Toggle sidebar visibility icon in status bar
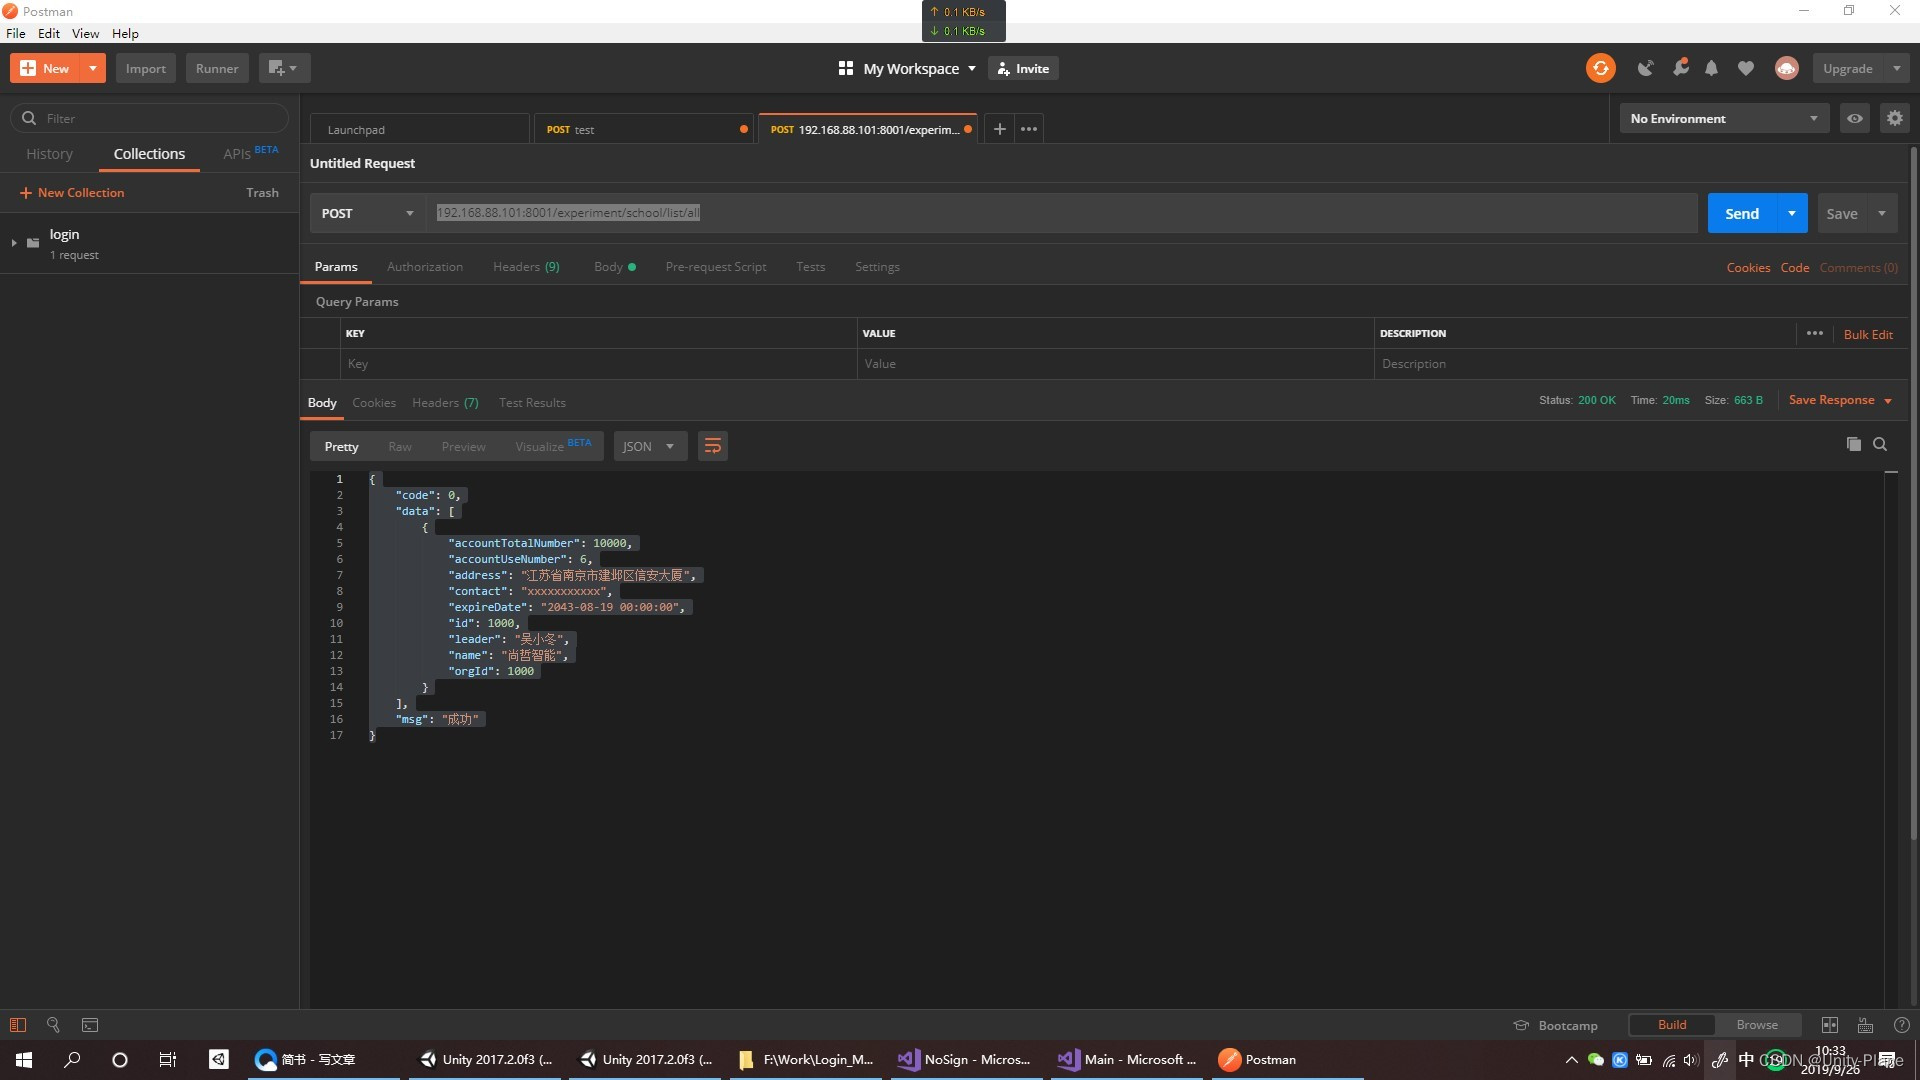This screenshot has height=1080, width=1920. pyautogui.click(x=18, y=1025)
